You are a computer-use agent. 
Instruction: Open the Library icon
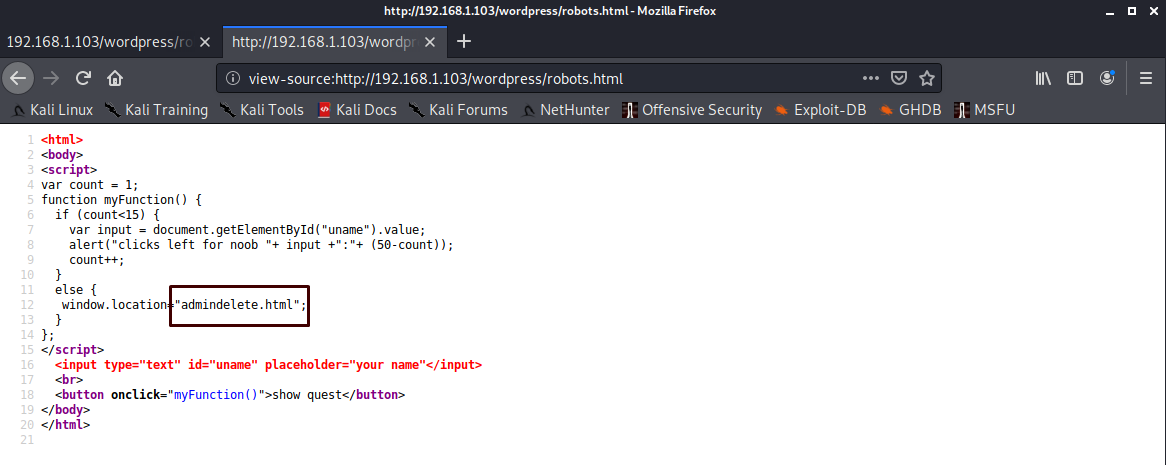(1043, 78)
